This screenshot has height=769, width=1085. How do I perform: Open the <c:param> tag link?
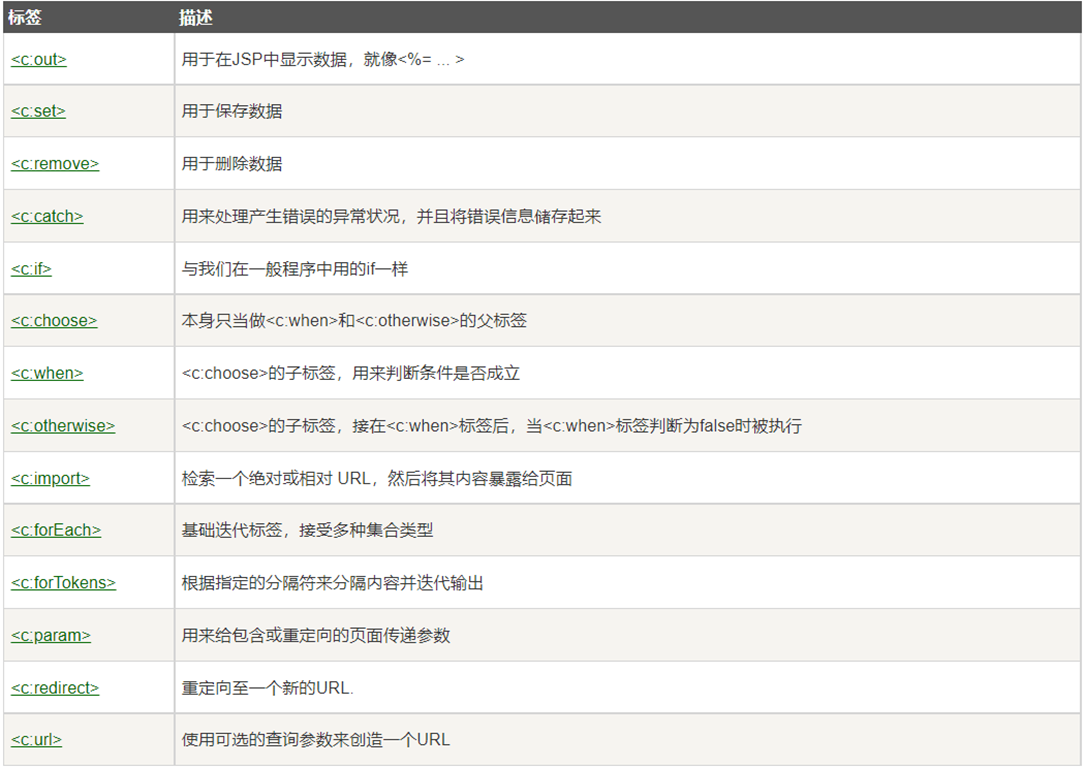coord(51,635)
